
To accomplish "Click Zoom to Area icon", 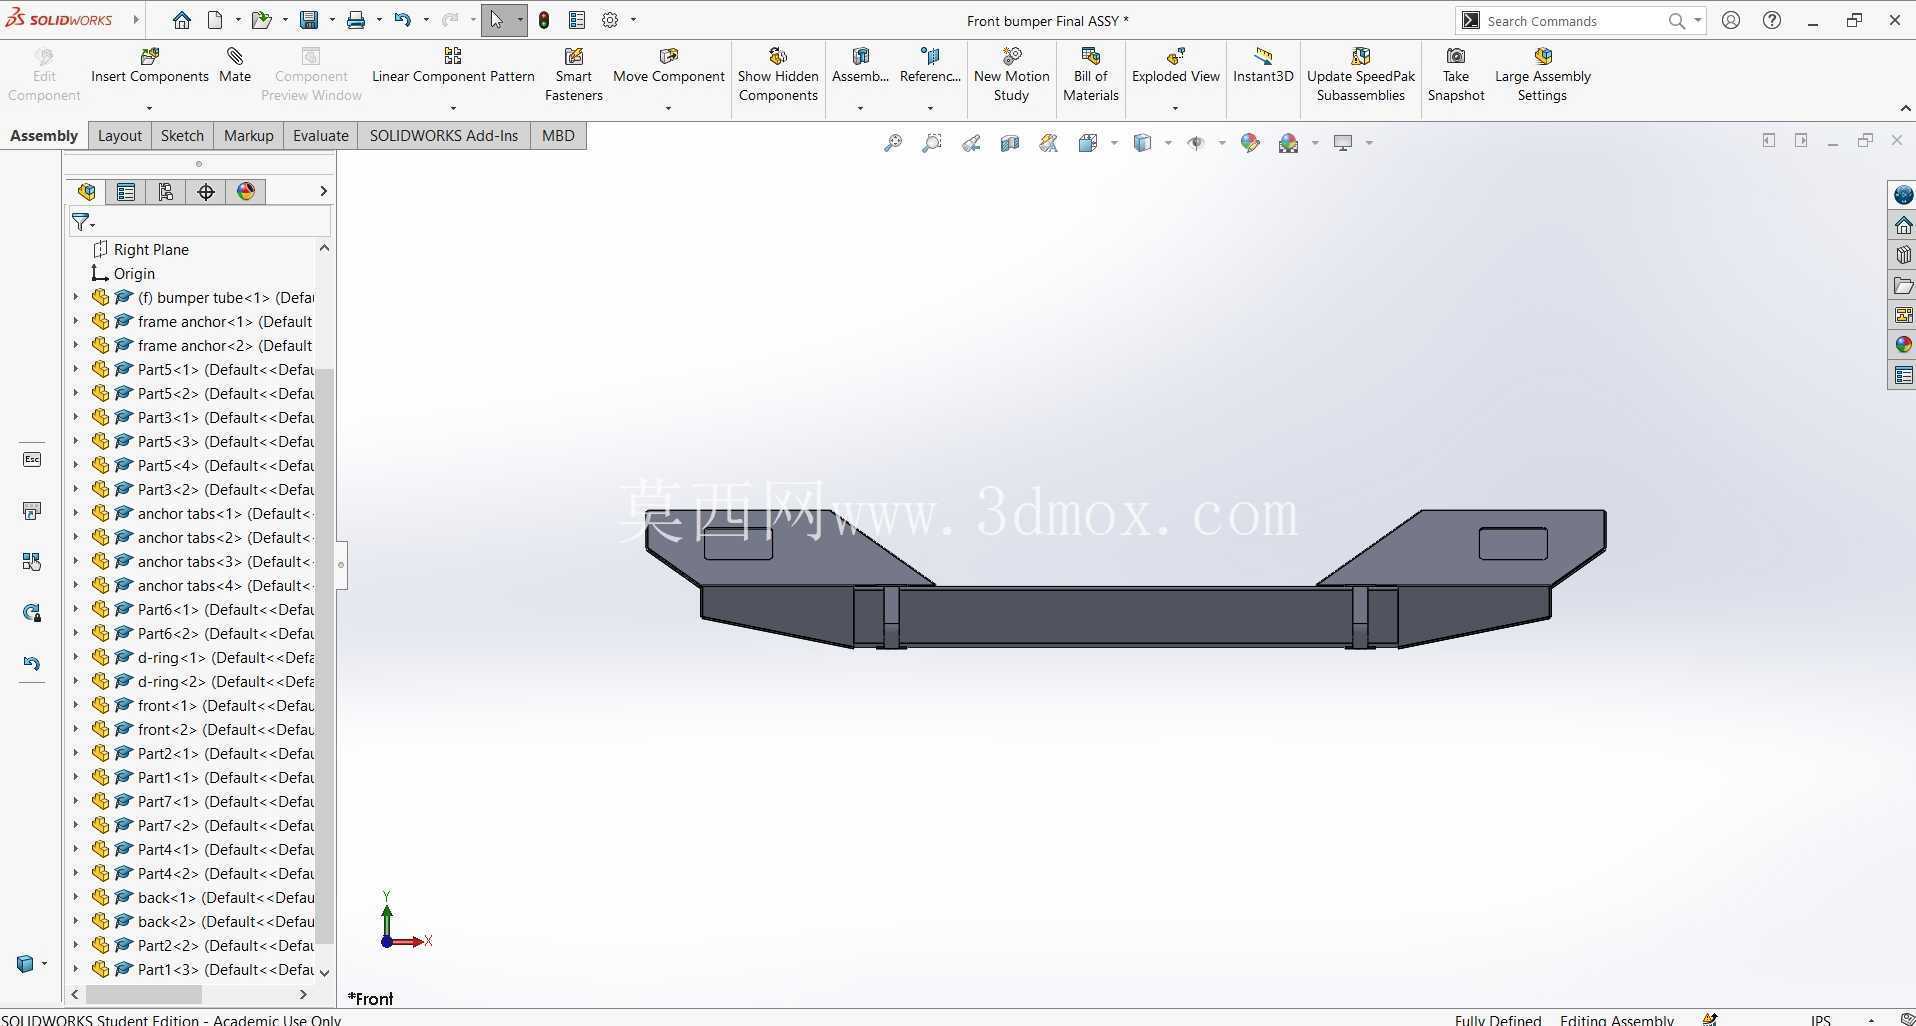I will pos(932,143).
